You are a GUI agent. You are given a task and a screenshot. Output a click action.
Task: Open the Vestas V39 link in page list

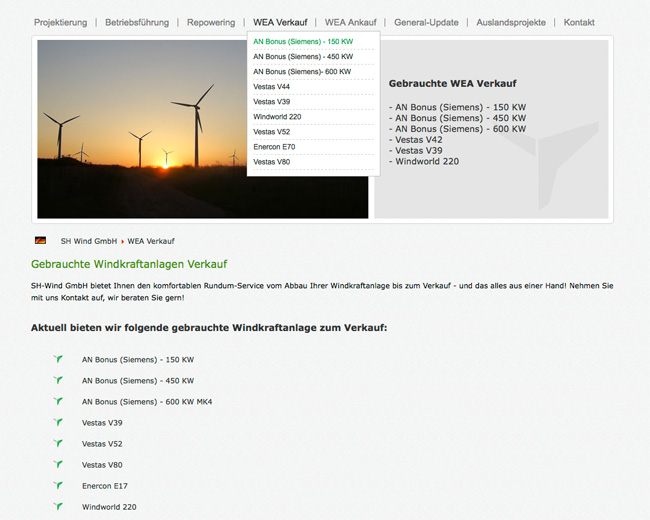click(x=102, y=422)
